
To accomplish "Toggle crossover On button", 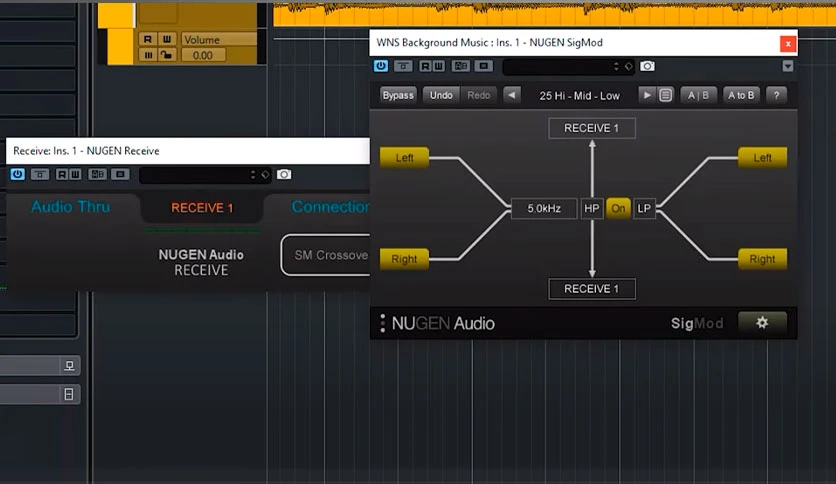I will pos(618,208).
